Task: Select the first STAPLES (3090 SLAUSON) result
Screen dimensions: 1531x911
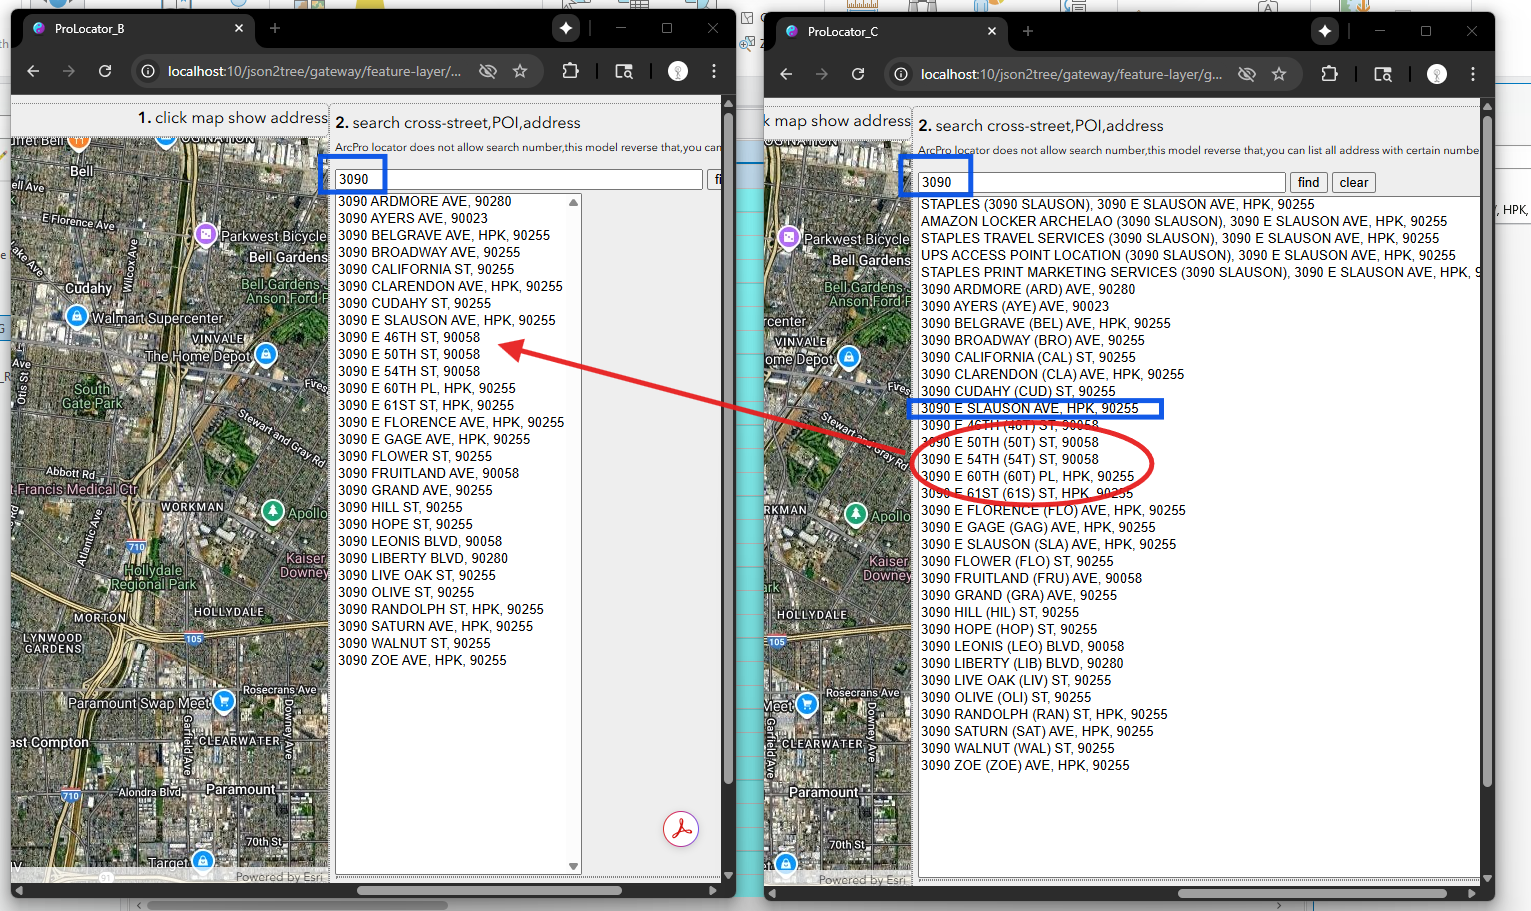Action: click(x=1117, y=204)
